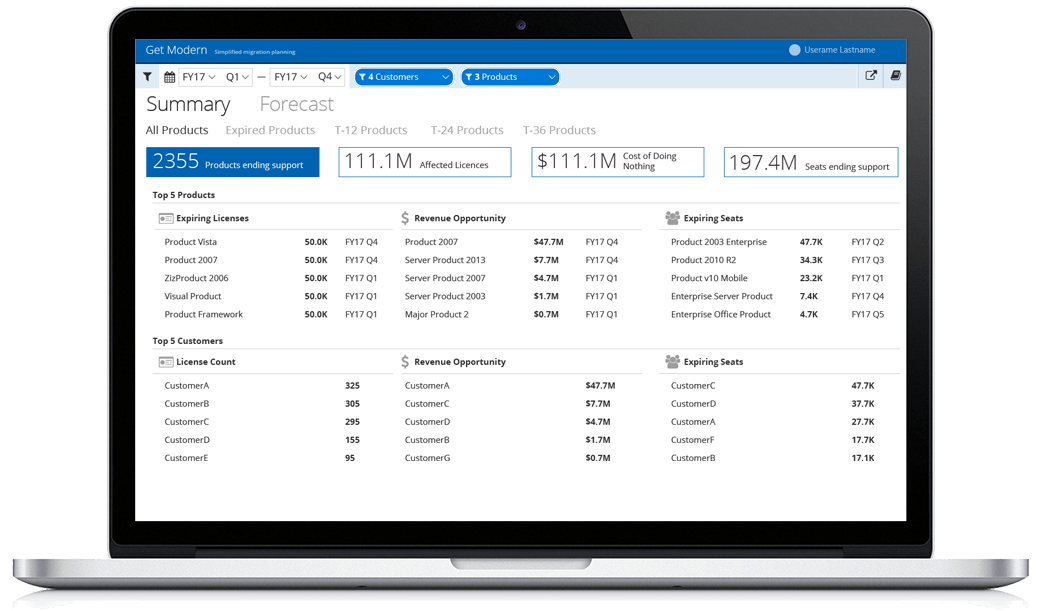Open the Q4 end quarter dropdown

point(329,77)
